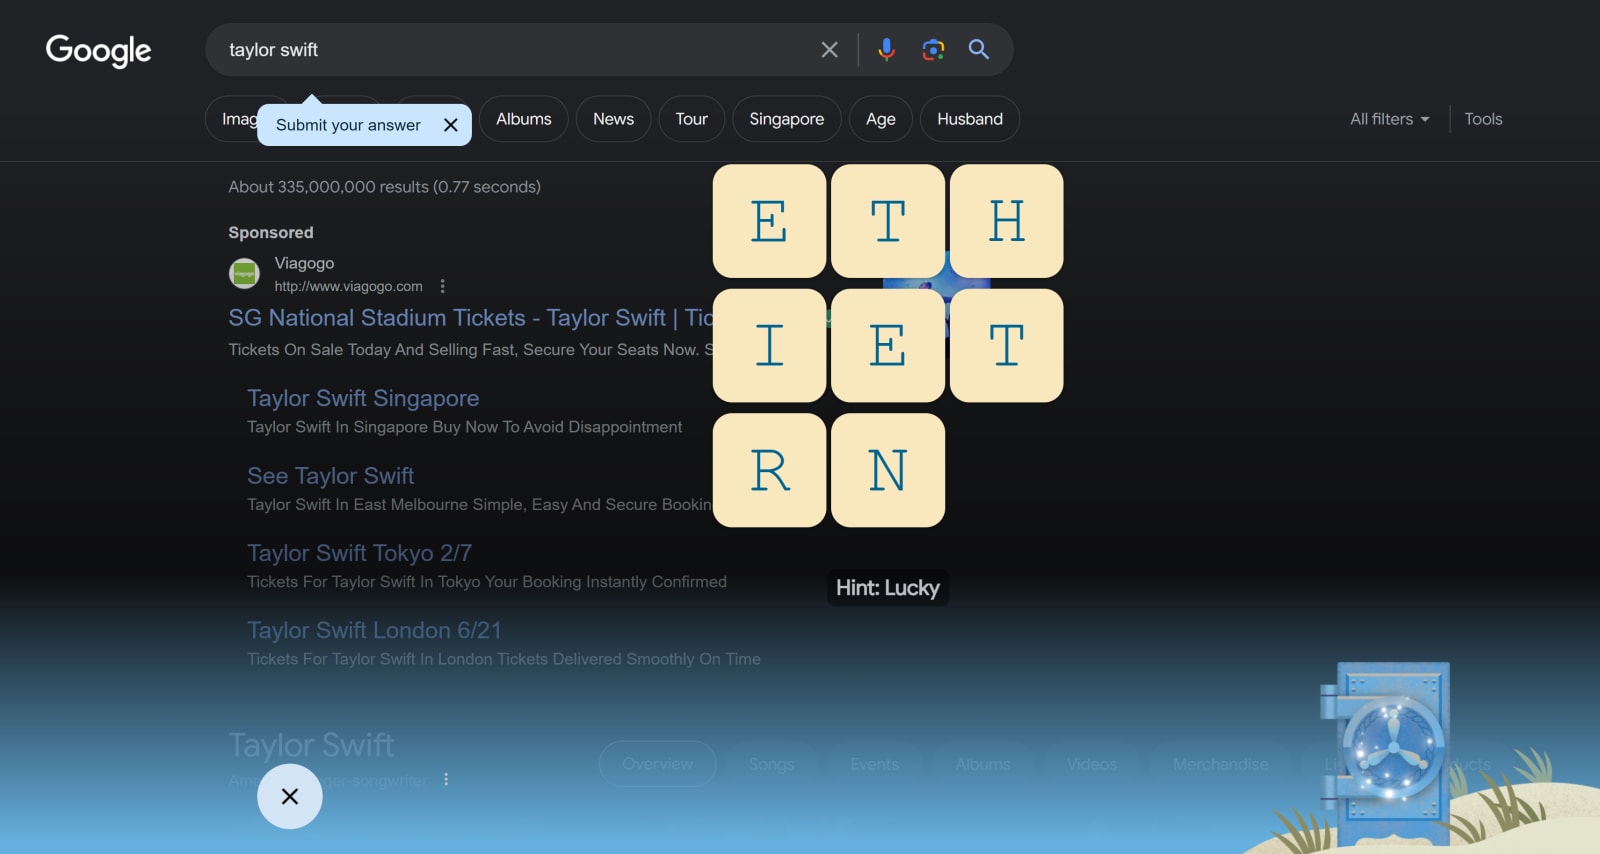The width and height of the screenshot is (1600, 854).
Task: Dismiss the Submit your answer tooltip
Action: [x=451, y=125]
